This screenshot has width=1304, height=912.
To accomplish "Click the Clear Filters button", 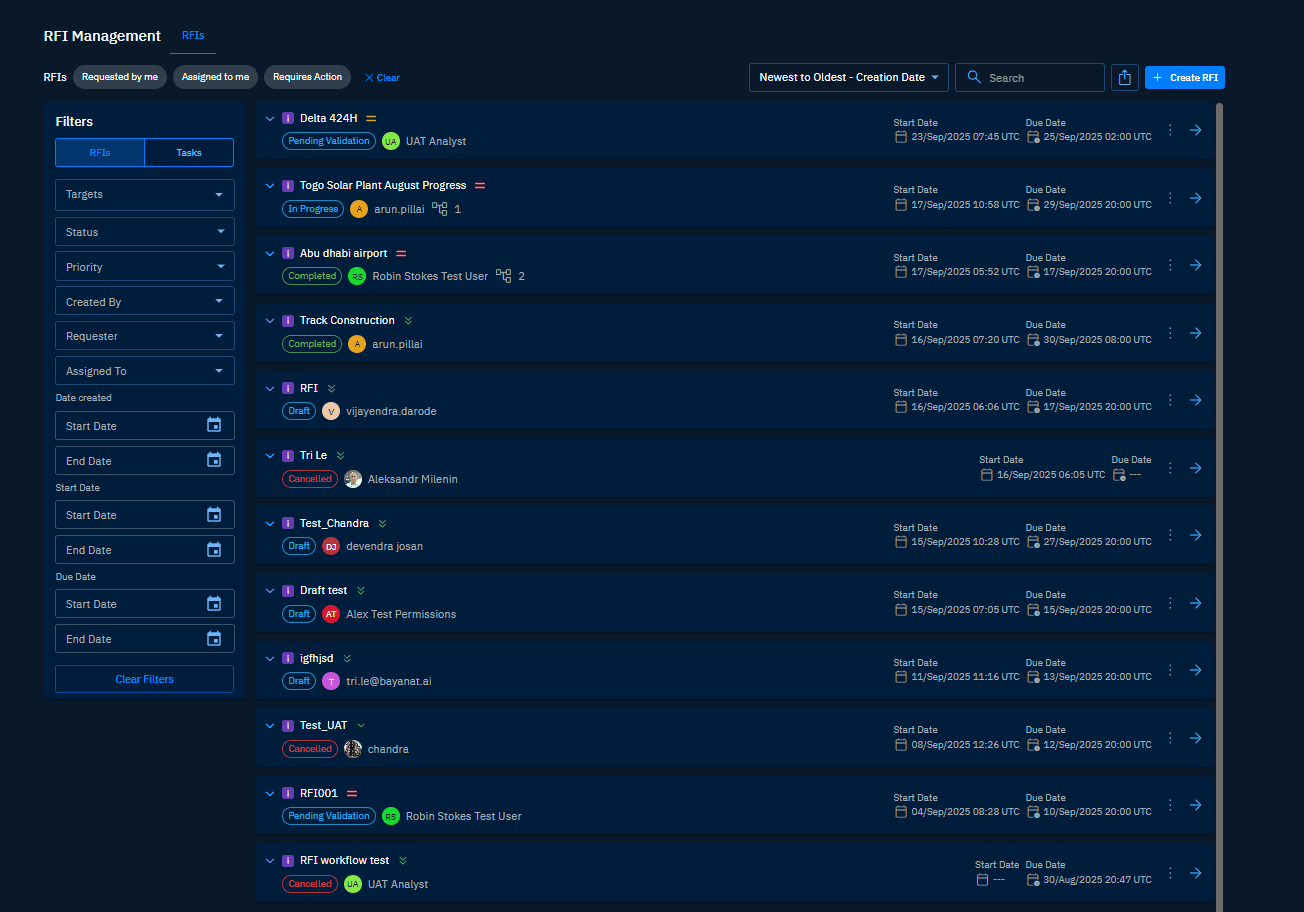I will coord(144,679).
